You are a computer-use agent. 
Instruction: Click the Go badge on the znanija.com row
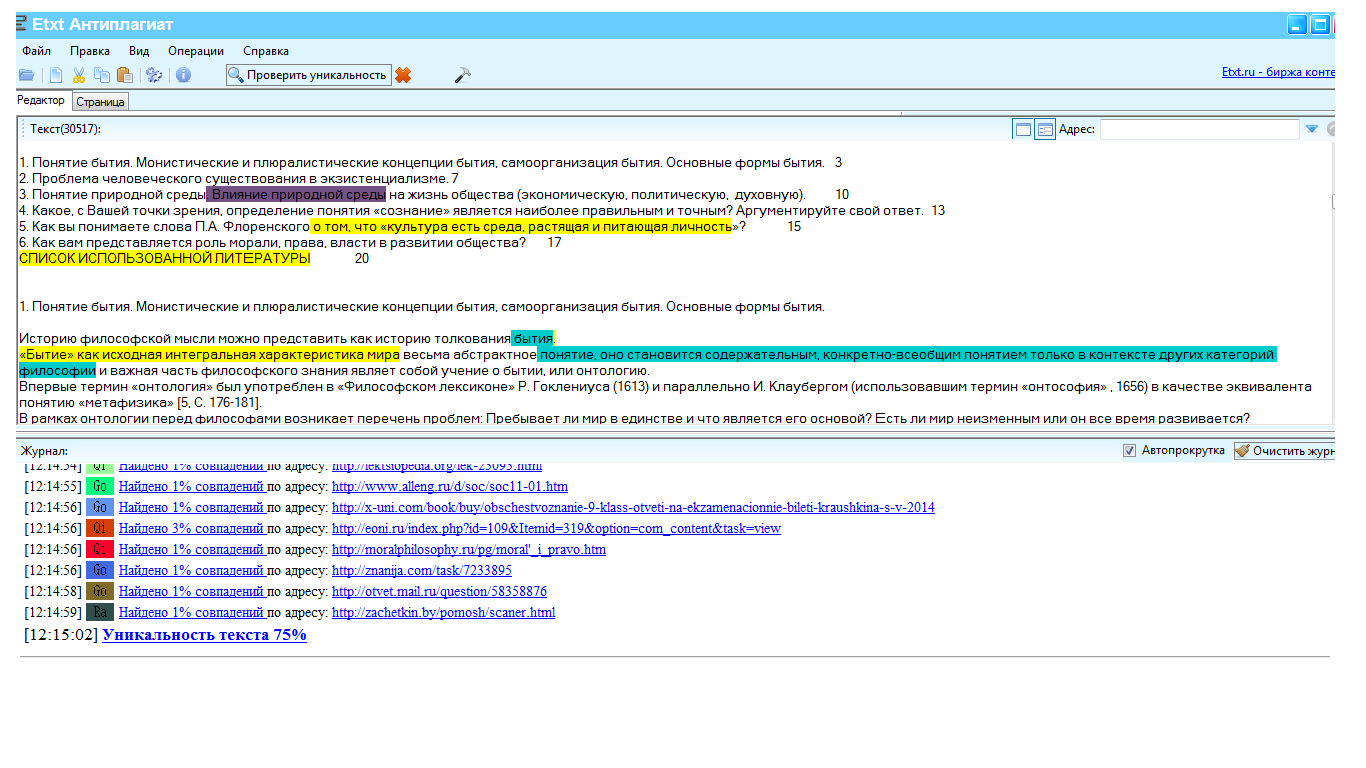(100, 570)
